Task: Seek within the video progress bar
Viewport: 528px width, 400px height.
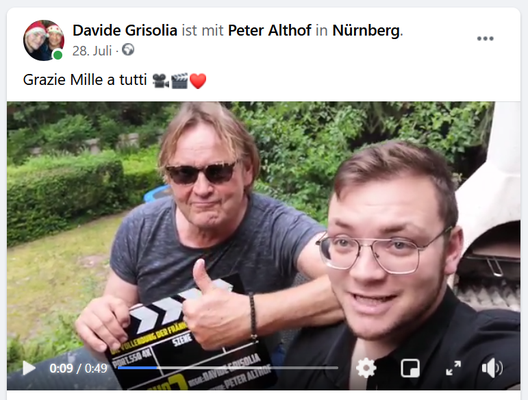Action: pos(228,368)
